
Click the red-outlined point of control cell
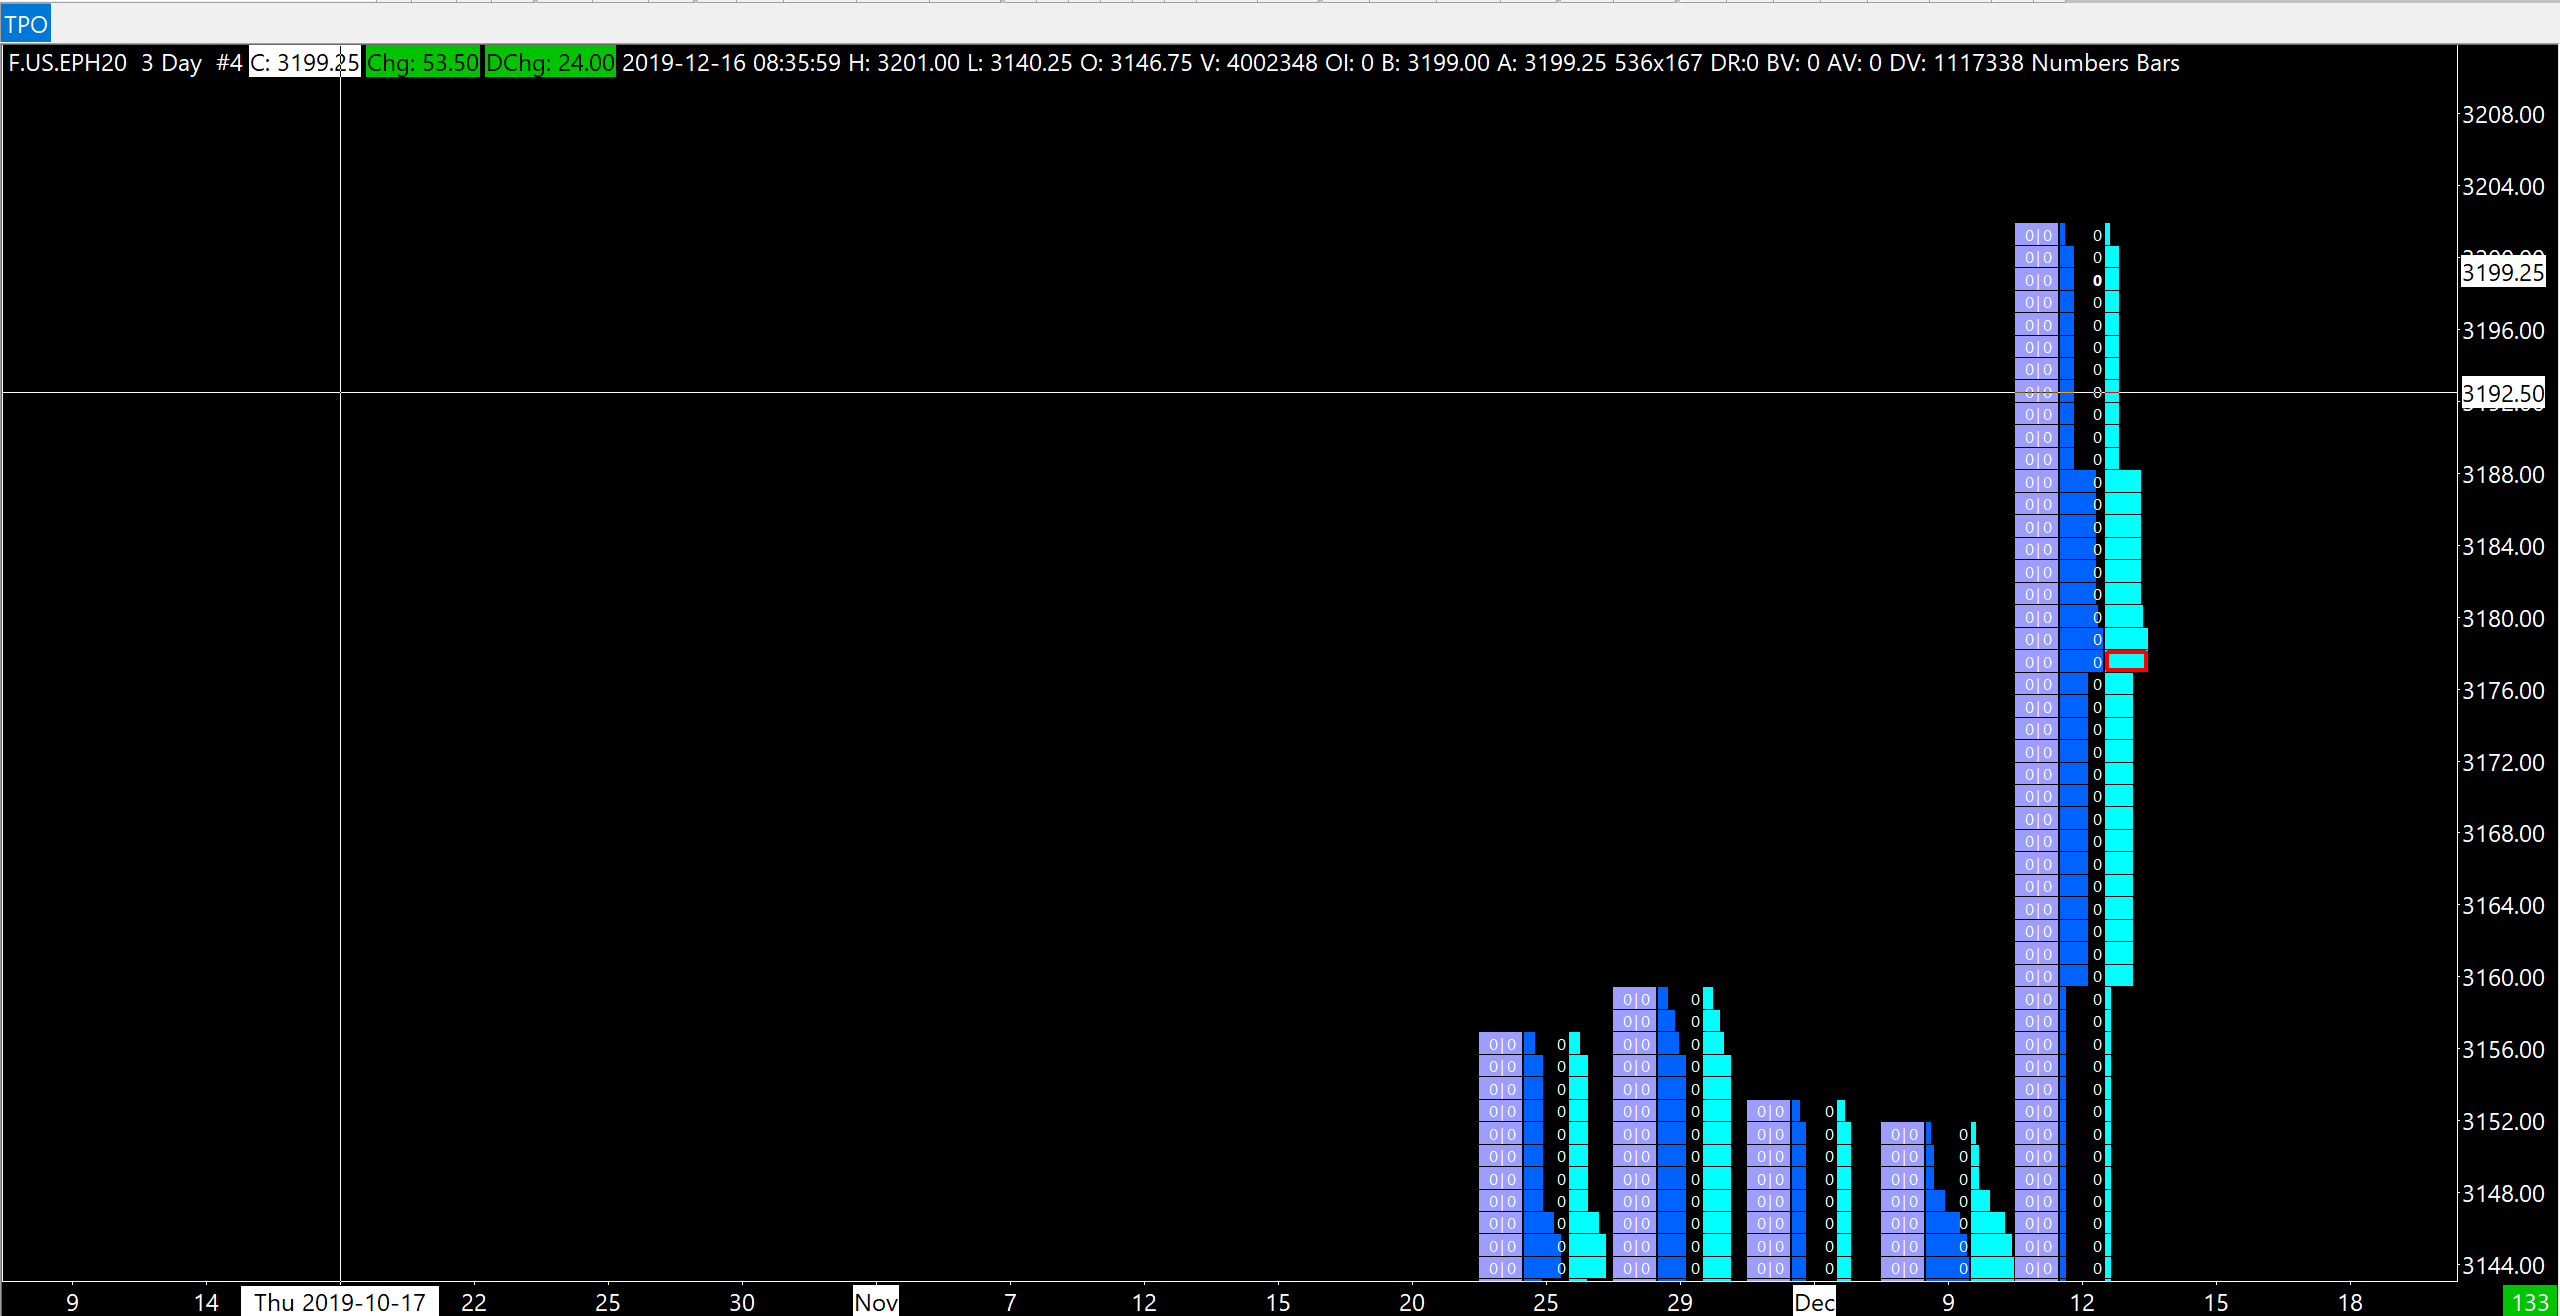tap(2126, 661)
